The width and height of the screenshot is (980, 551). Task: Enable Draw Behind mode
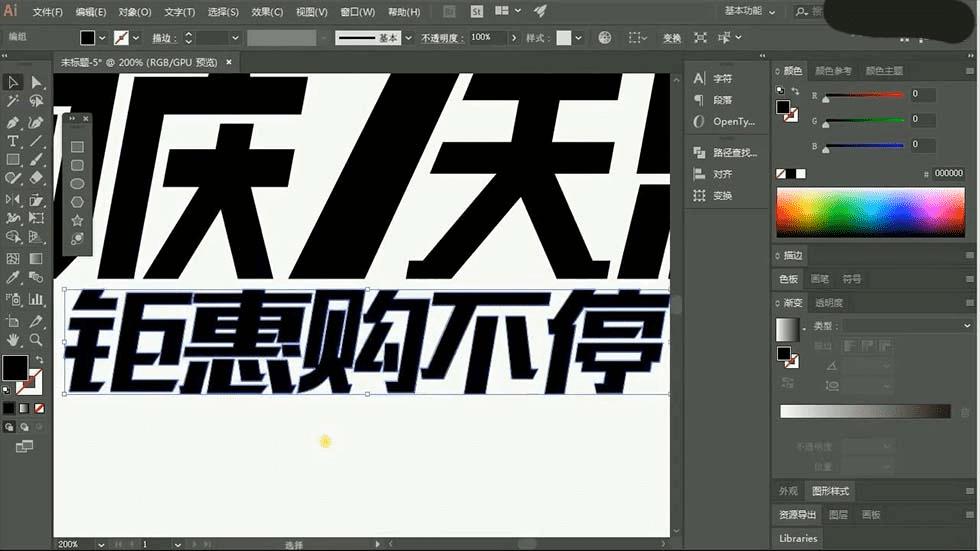click(x=24, y=427)
